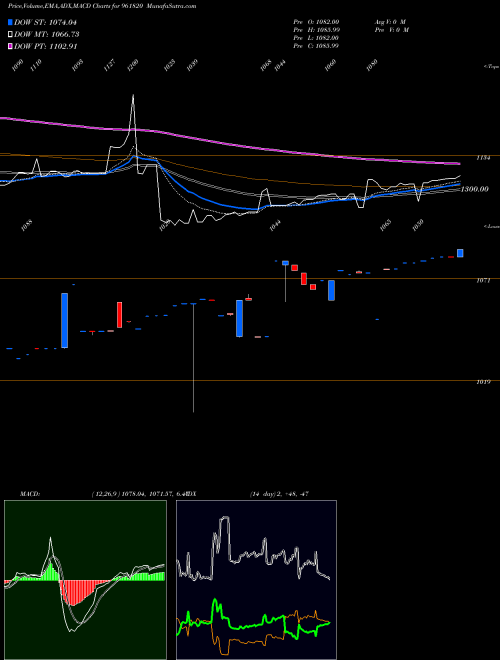Click the 1300.00 axis label
The width and height of the screenshot is (500, 660).
pyautogui.click(x=474, y=189)
